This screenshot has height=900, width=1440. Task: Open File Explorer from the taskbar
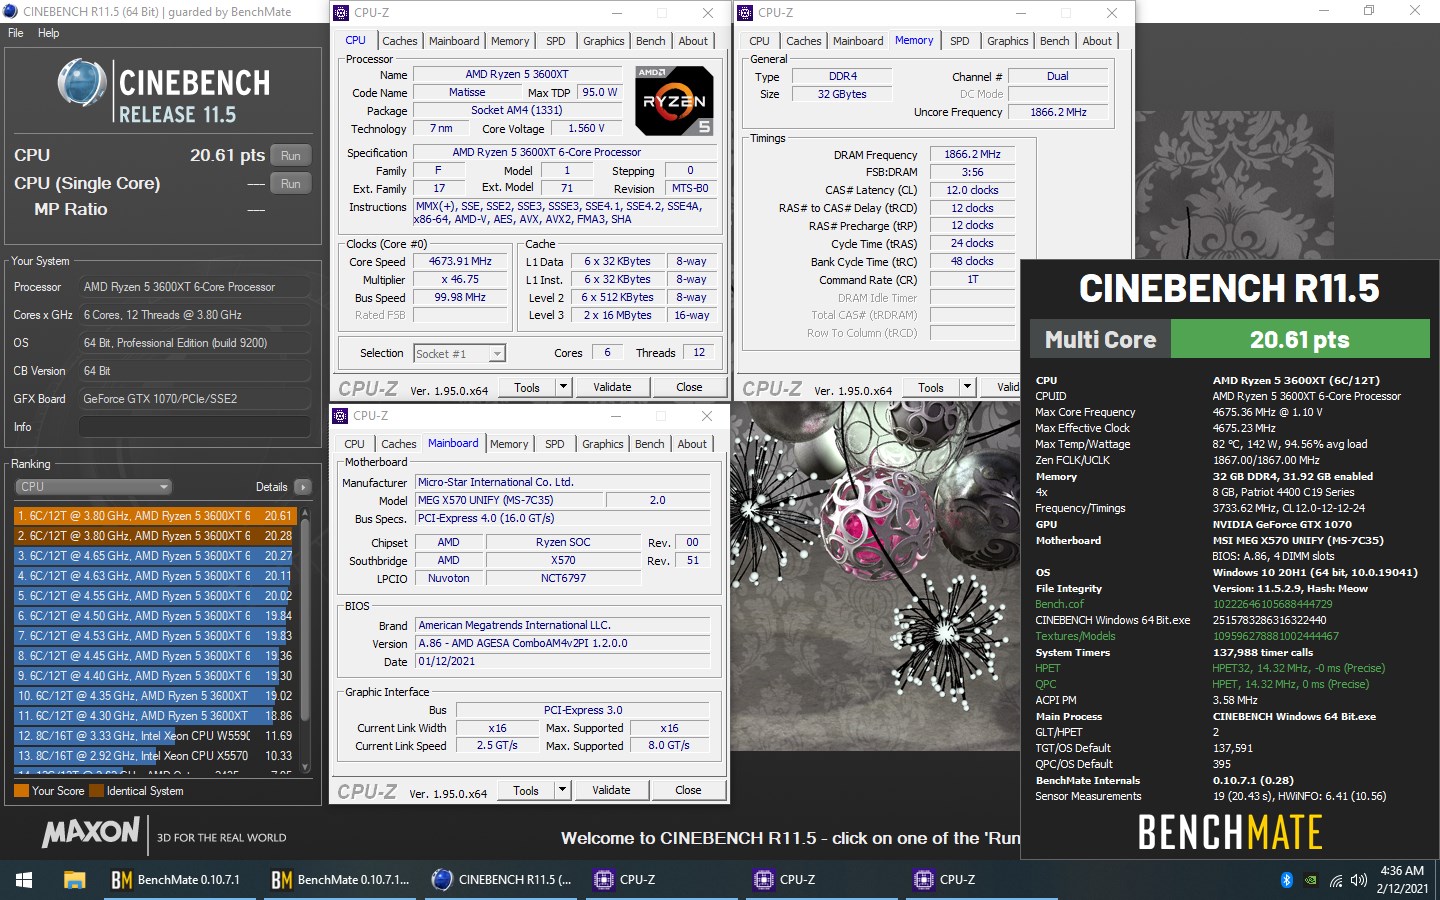pyautogui.click(x=74, y=880)
